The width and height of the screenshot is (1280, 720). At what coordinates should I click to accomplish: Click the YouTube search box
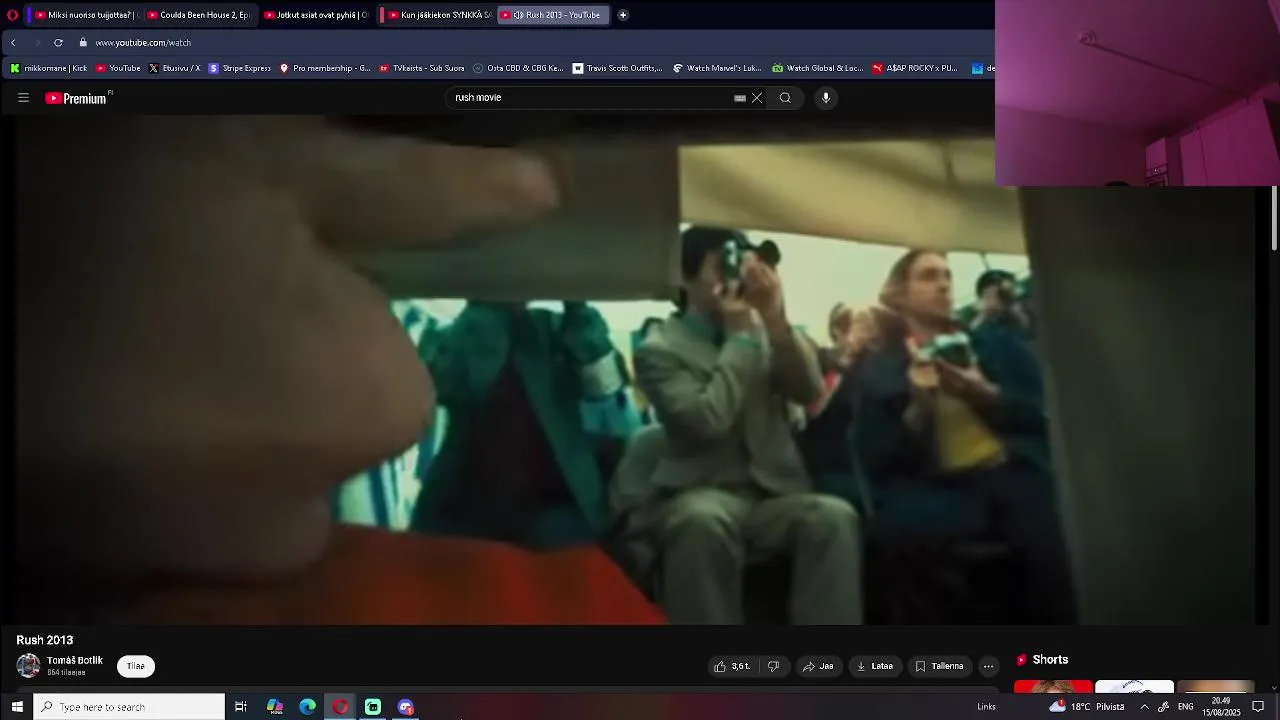[x=590, y=98]
